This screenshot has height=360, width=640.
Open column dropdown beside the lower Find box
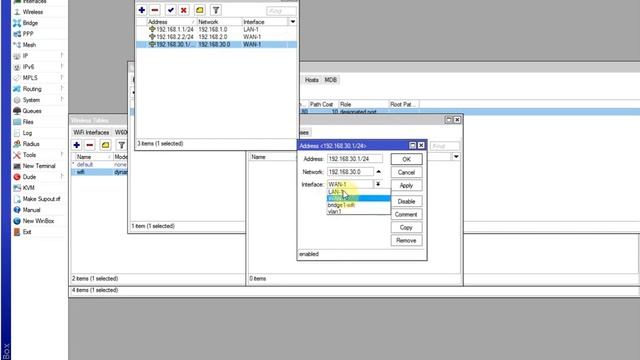(x=456, y=157)
